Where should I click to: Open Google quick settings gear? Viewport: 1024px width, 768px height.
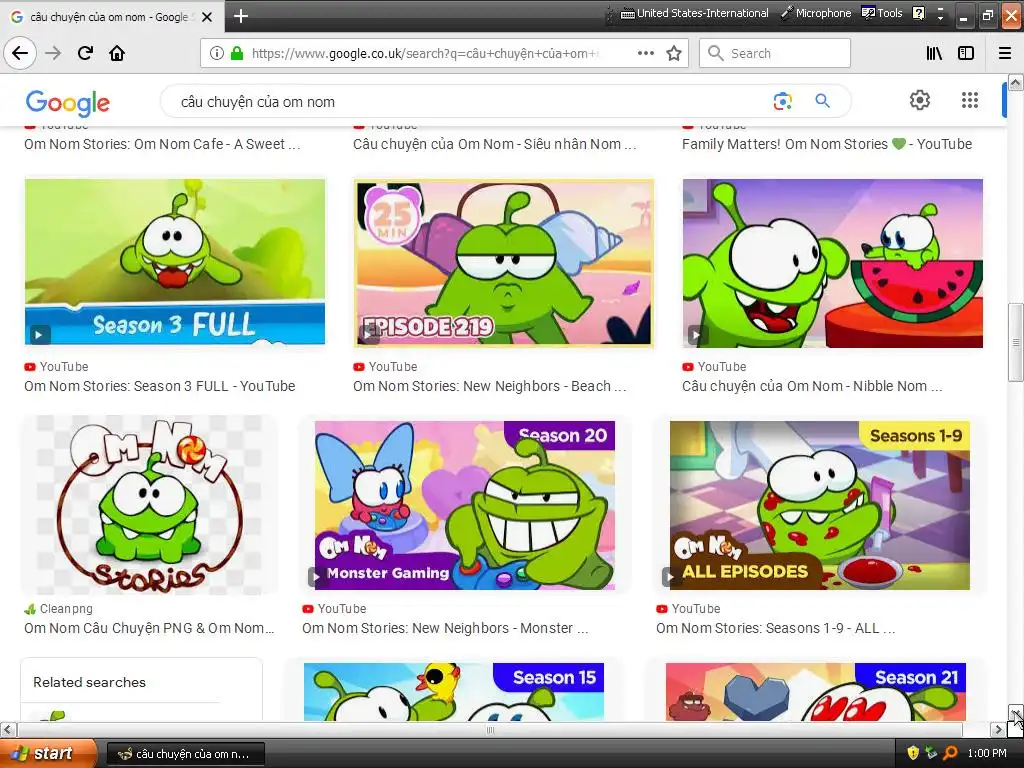(920, 100)
